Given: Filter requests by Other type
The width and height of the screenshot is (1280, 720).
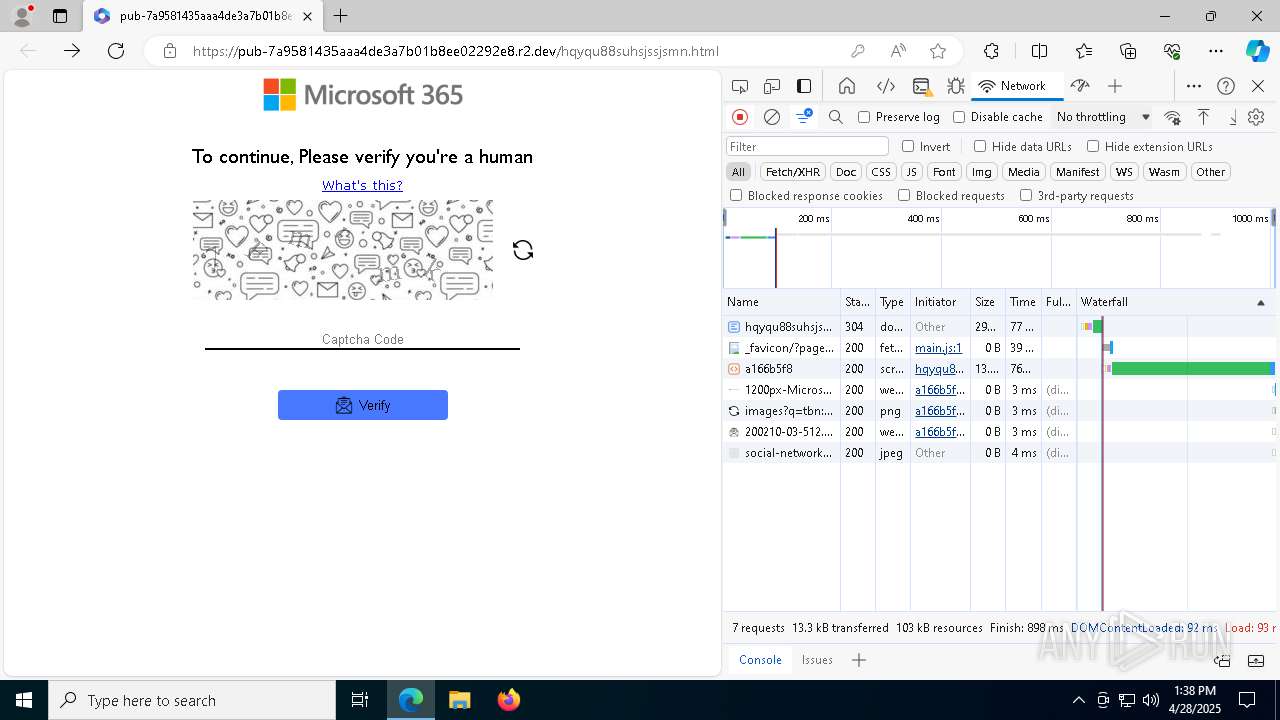Looking at the screenshot, I should click(1210, 172).
